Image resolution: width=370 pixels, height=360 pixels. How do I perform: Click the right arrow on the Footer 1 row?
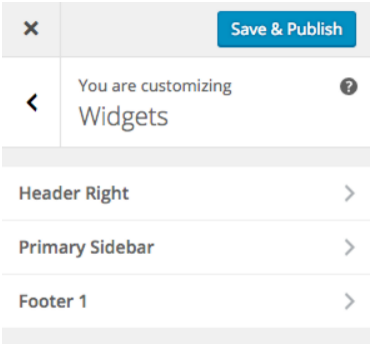[349, 302]
